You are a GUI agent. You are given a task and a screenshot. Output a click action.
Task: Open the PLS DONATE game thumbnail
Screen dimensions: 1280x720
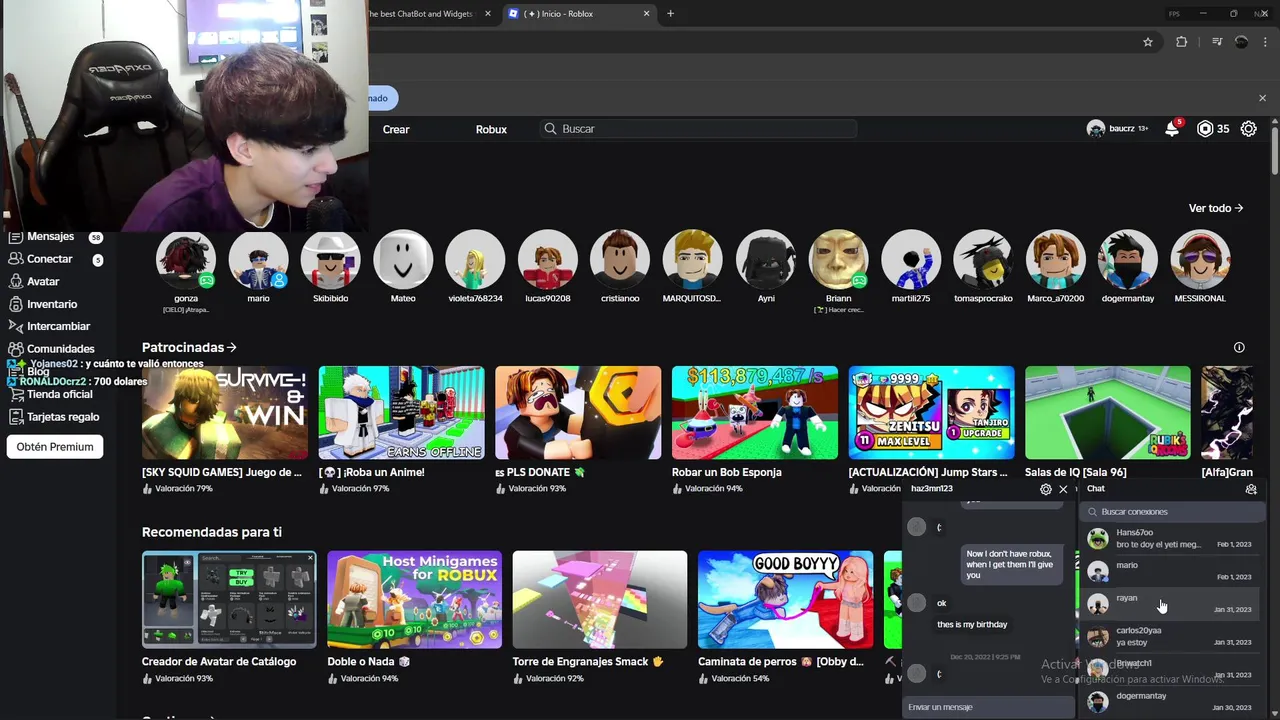click(578, 413)
